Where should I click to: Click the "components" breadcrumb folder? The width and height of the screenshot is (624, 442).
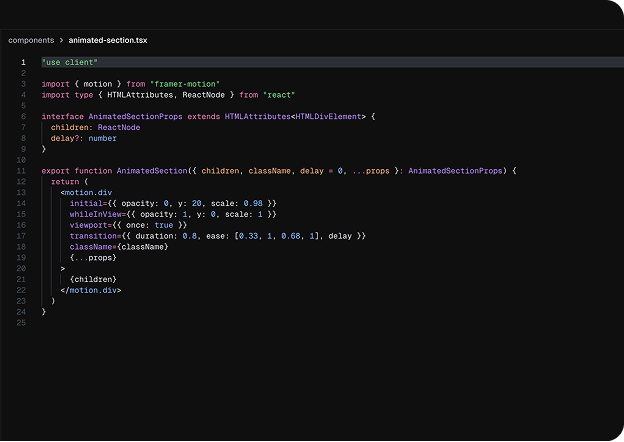(x=31, y=40)
